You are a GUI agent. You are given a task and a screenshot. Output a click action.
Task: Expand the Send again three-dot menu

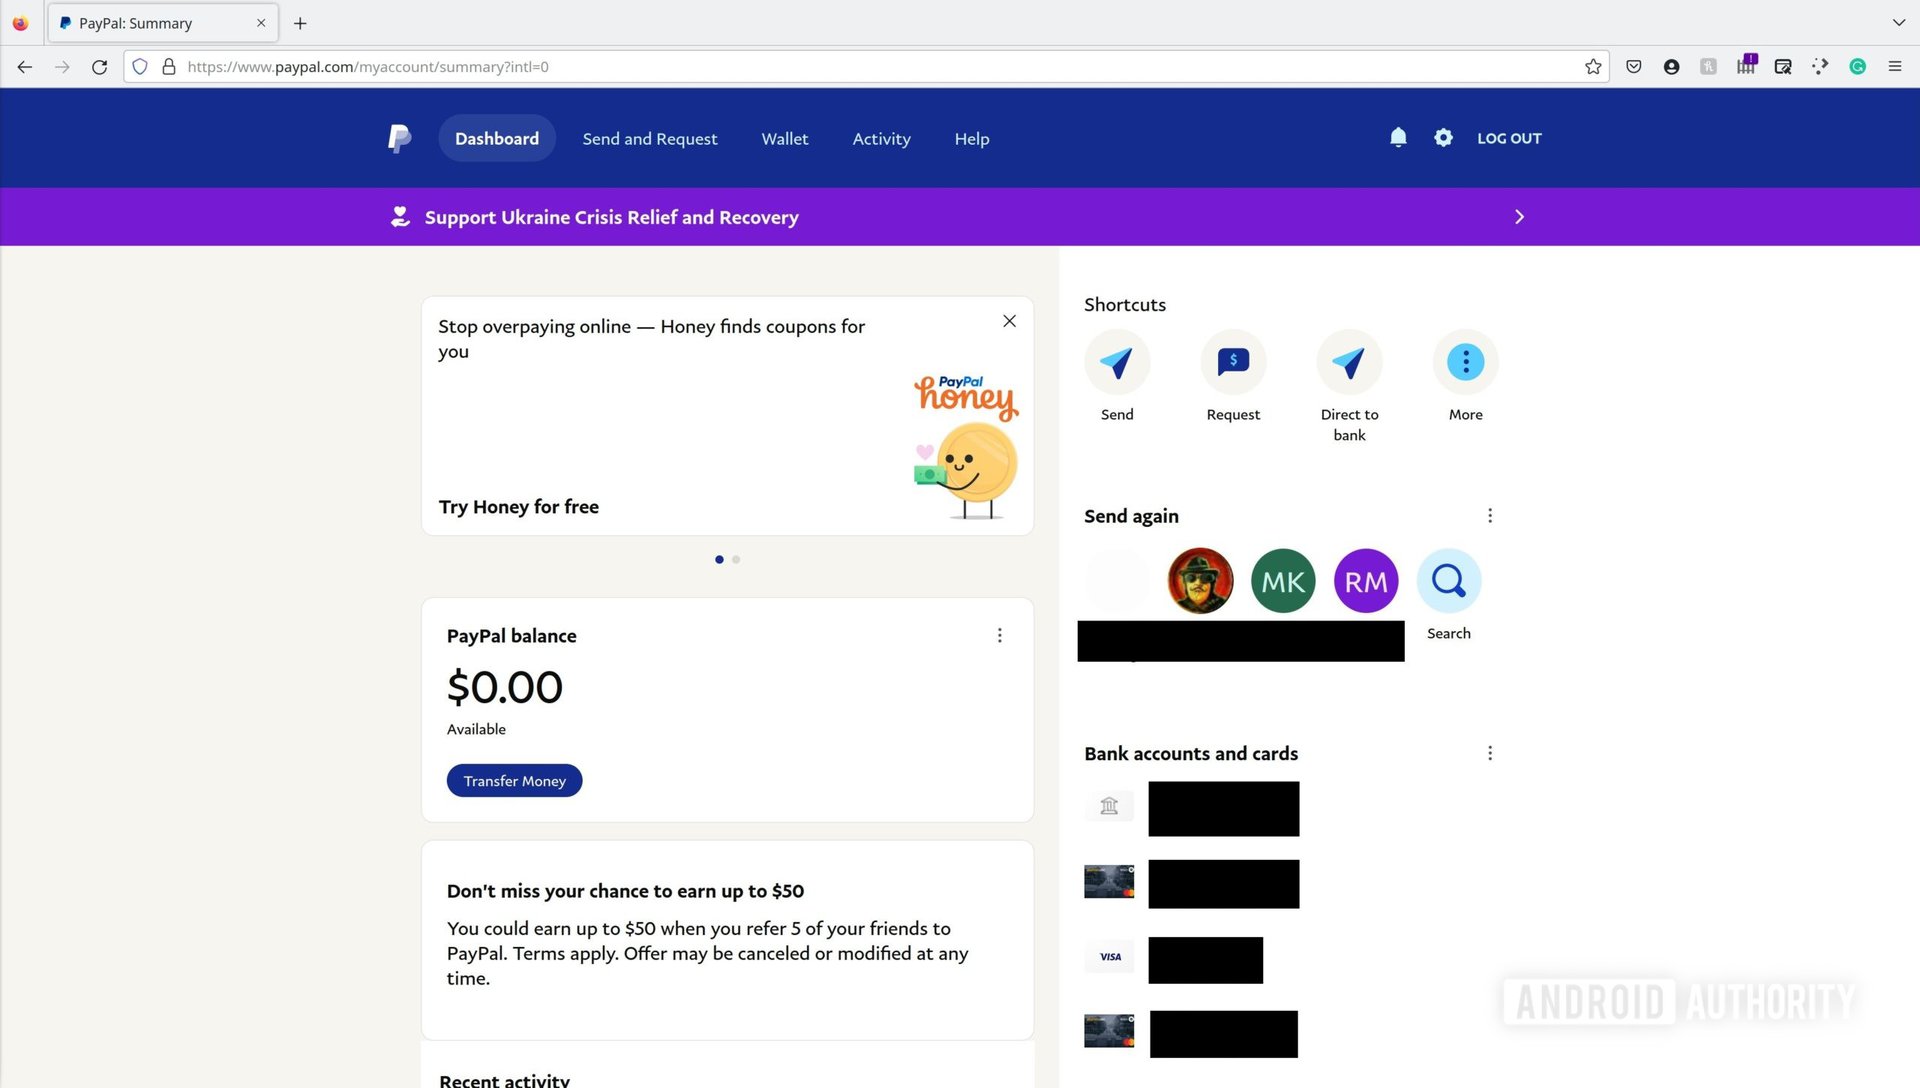[1489, 514]
